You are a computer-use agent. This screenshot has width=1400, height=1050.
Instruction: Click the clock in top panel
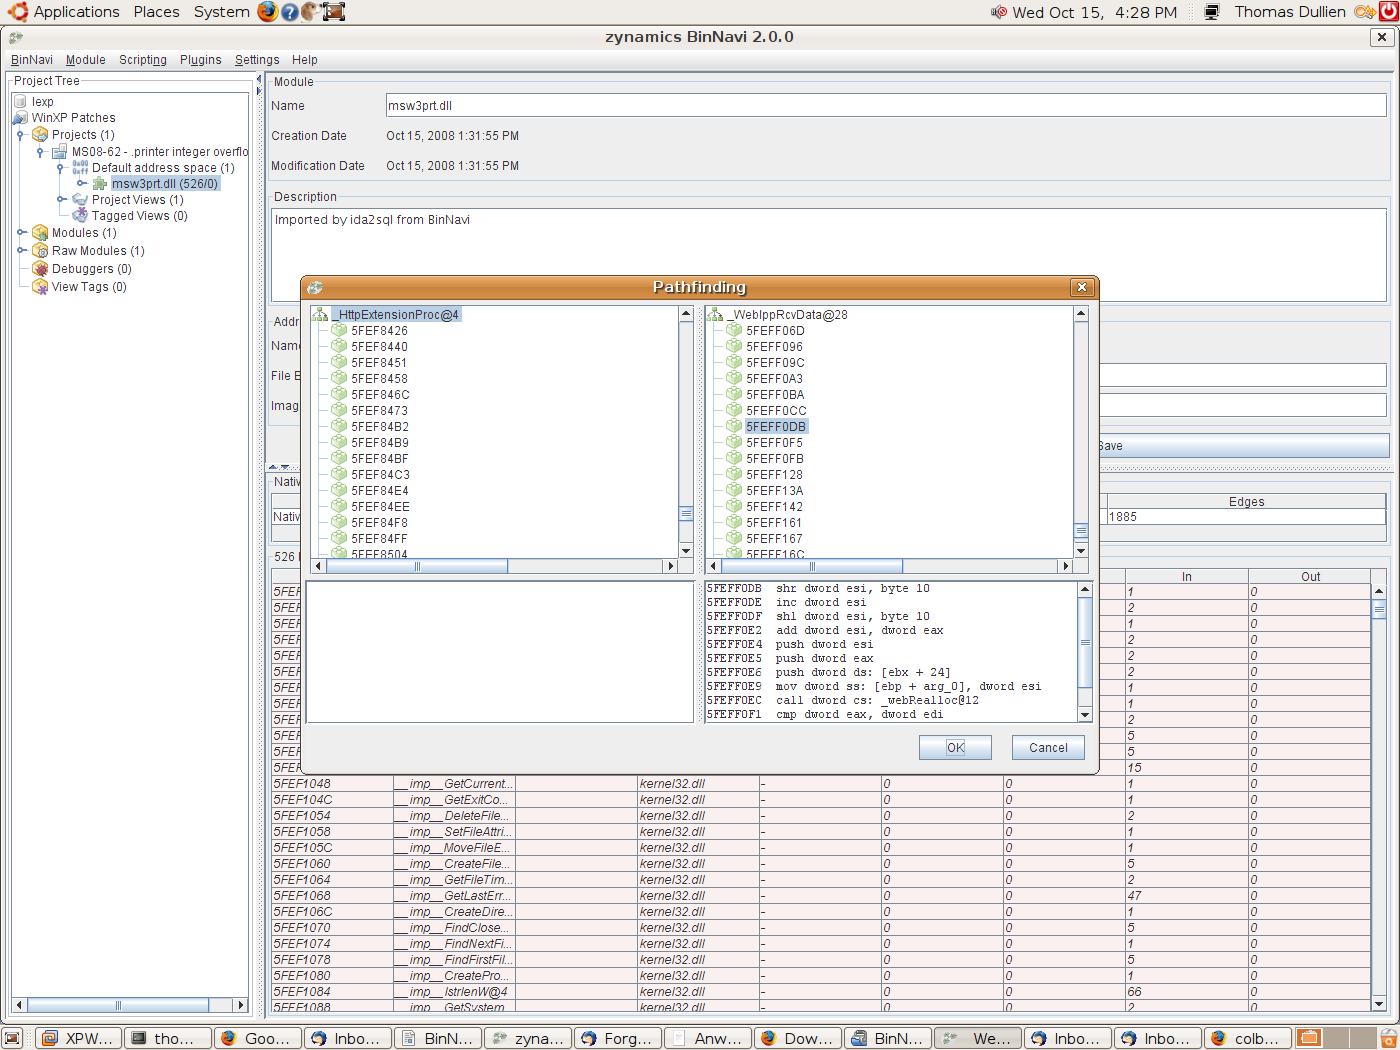tap(1094, 12)
